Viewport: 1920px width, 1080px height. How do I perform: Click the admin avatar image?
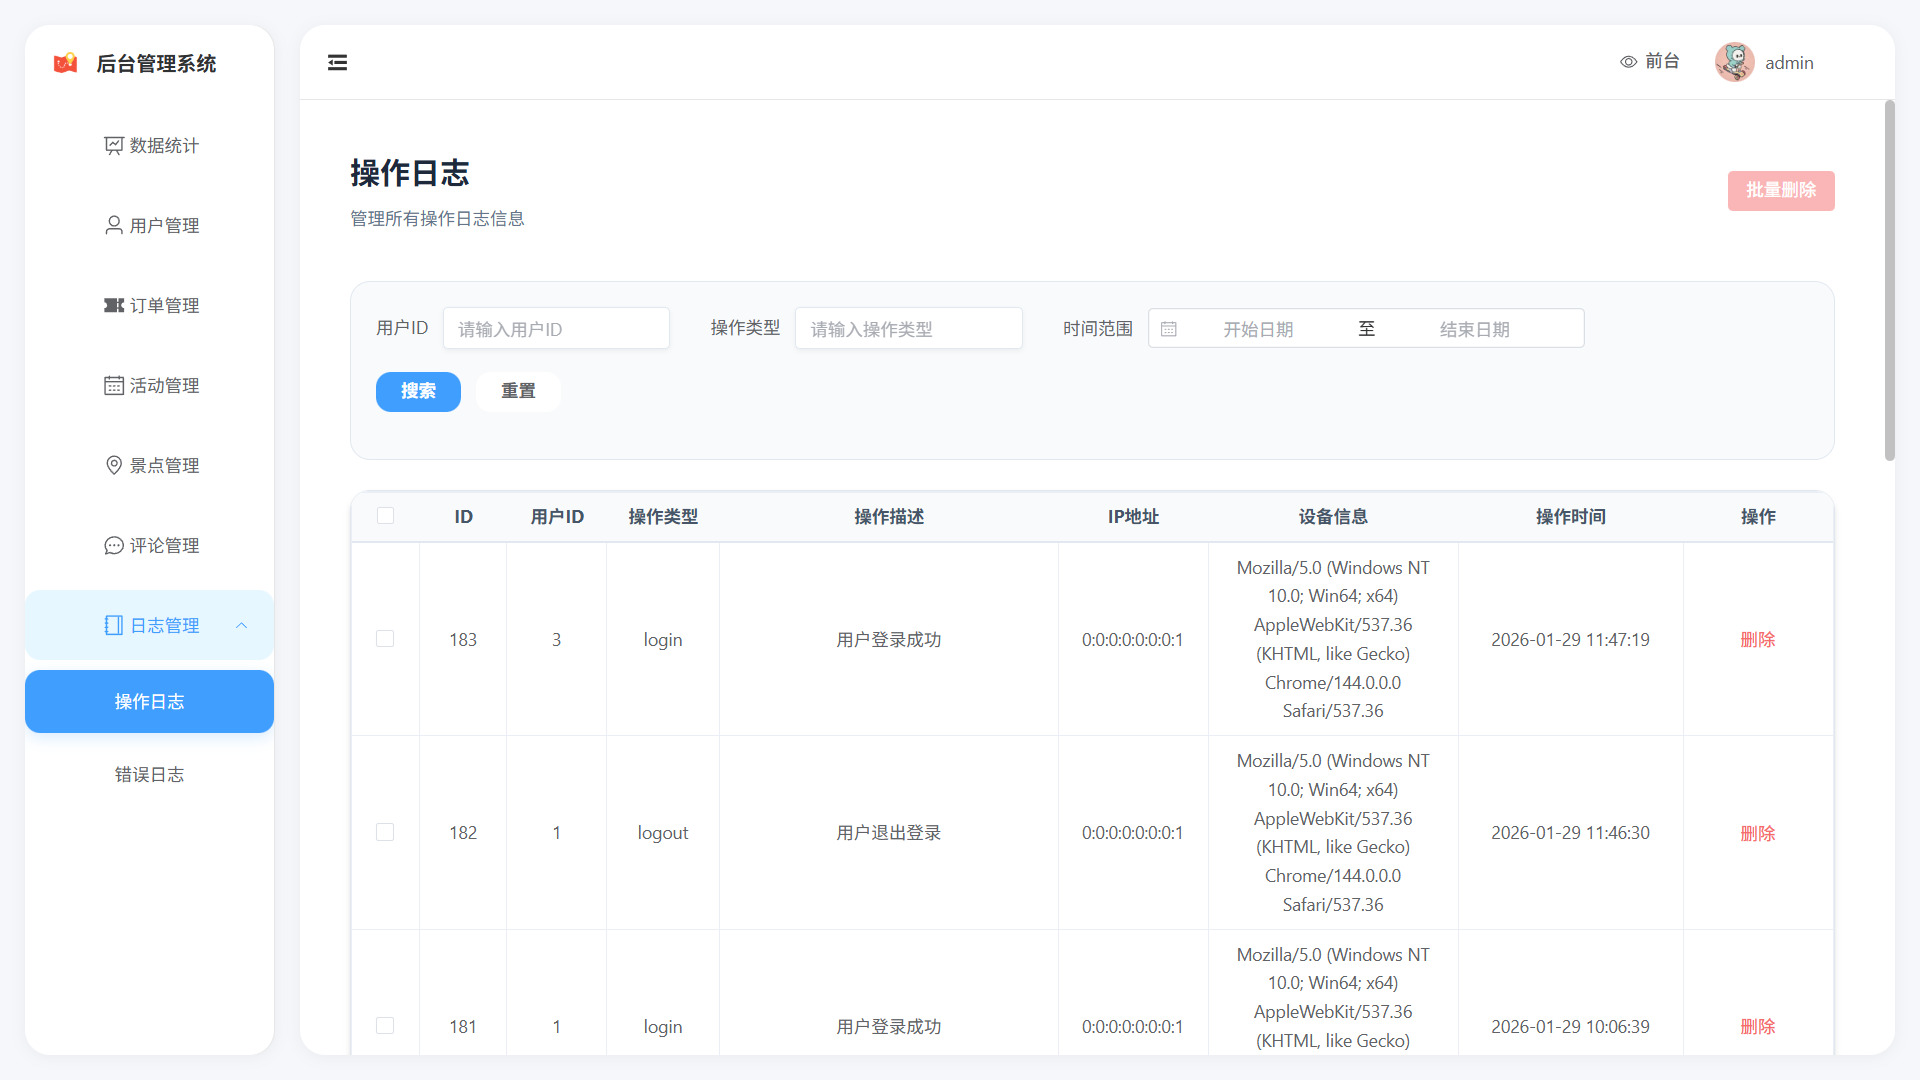point(1734,62)
